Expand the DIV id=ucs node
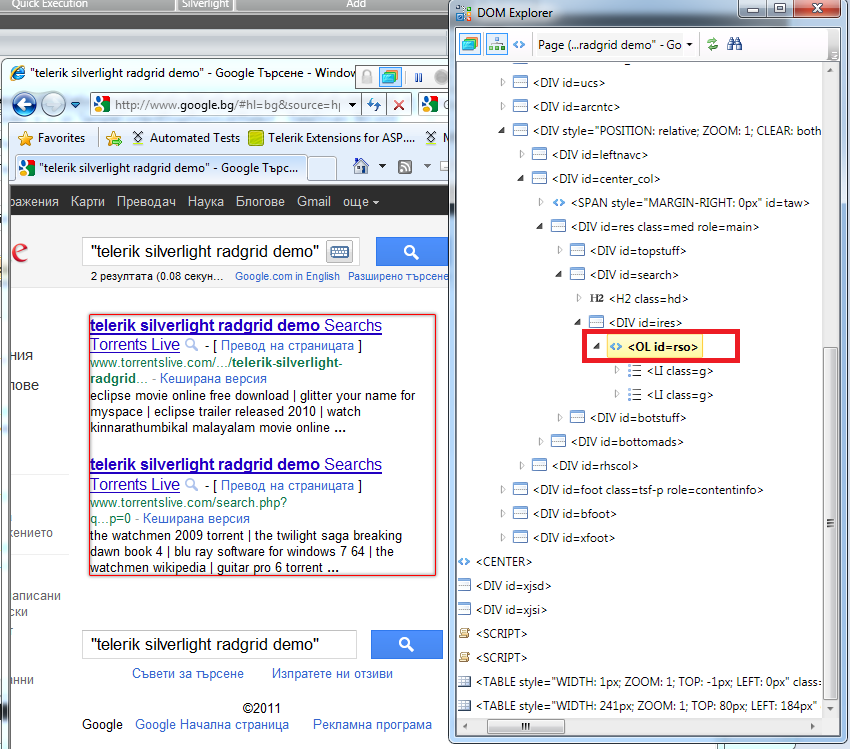Image resolution: width=850 pixels, height=749 pixels. [x=503, y=83]
